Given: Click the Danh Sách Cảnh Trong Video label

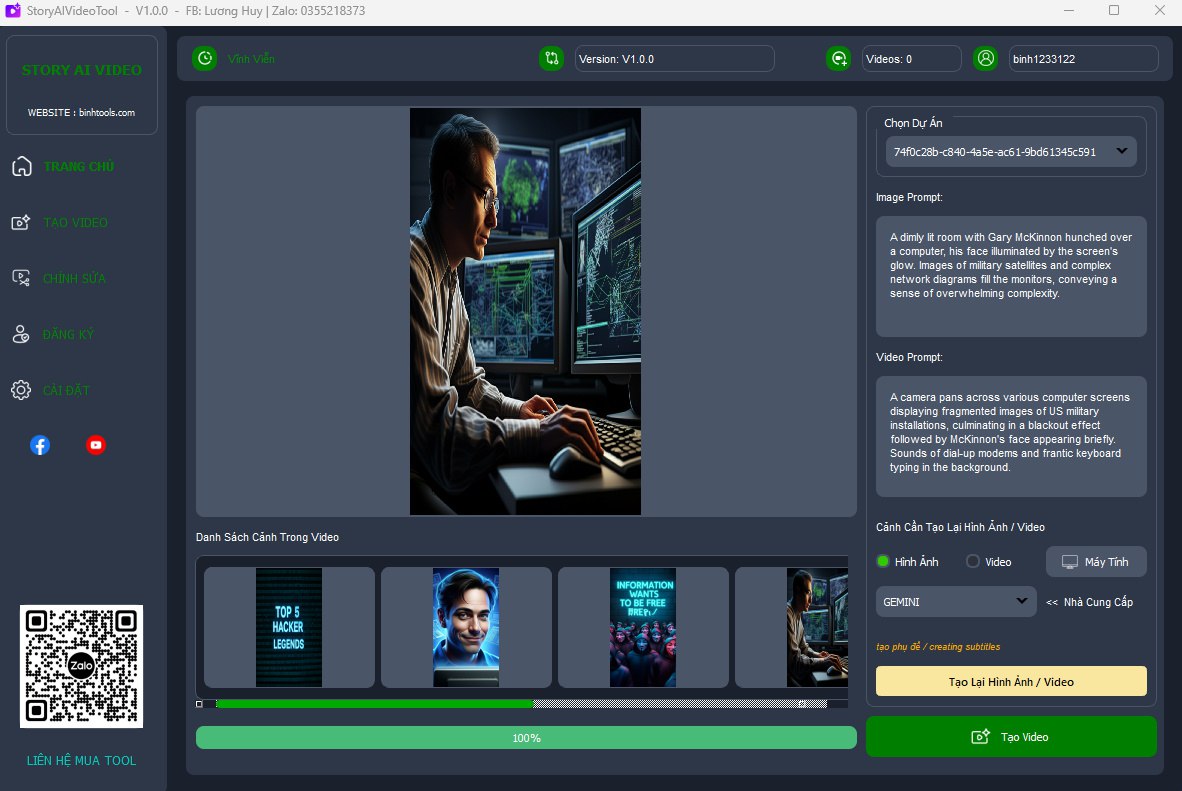Looking at the screenshot, I should (267, 537).
